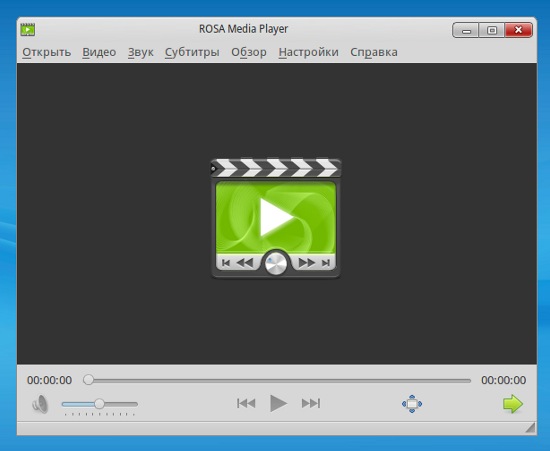Open the Видео menu
The height and width of the screenshot is (451, 550).
click(99, 52)
